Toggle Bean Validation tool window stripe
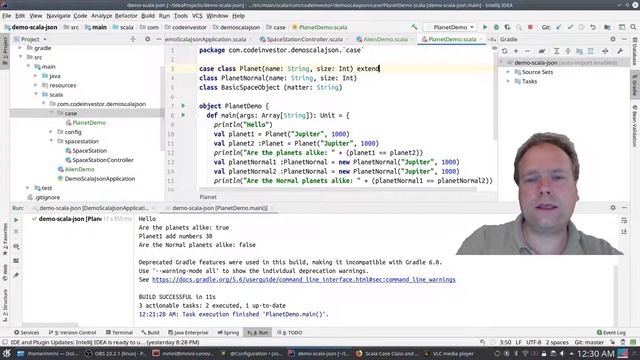Image resolution: width=640 pixels, height=360 pixels. [635, 125]
